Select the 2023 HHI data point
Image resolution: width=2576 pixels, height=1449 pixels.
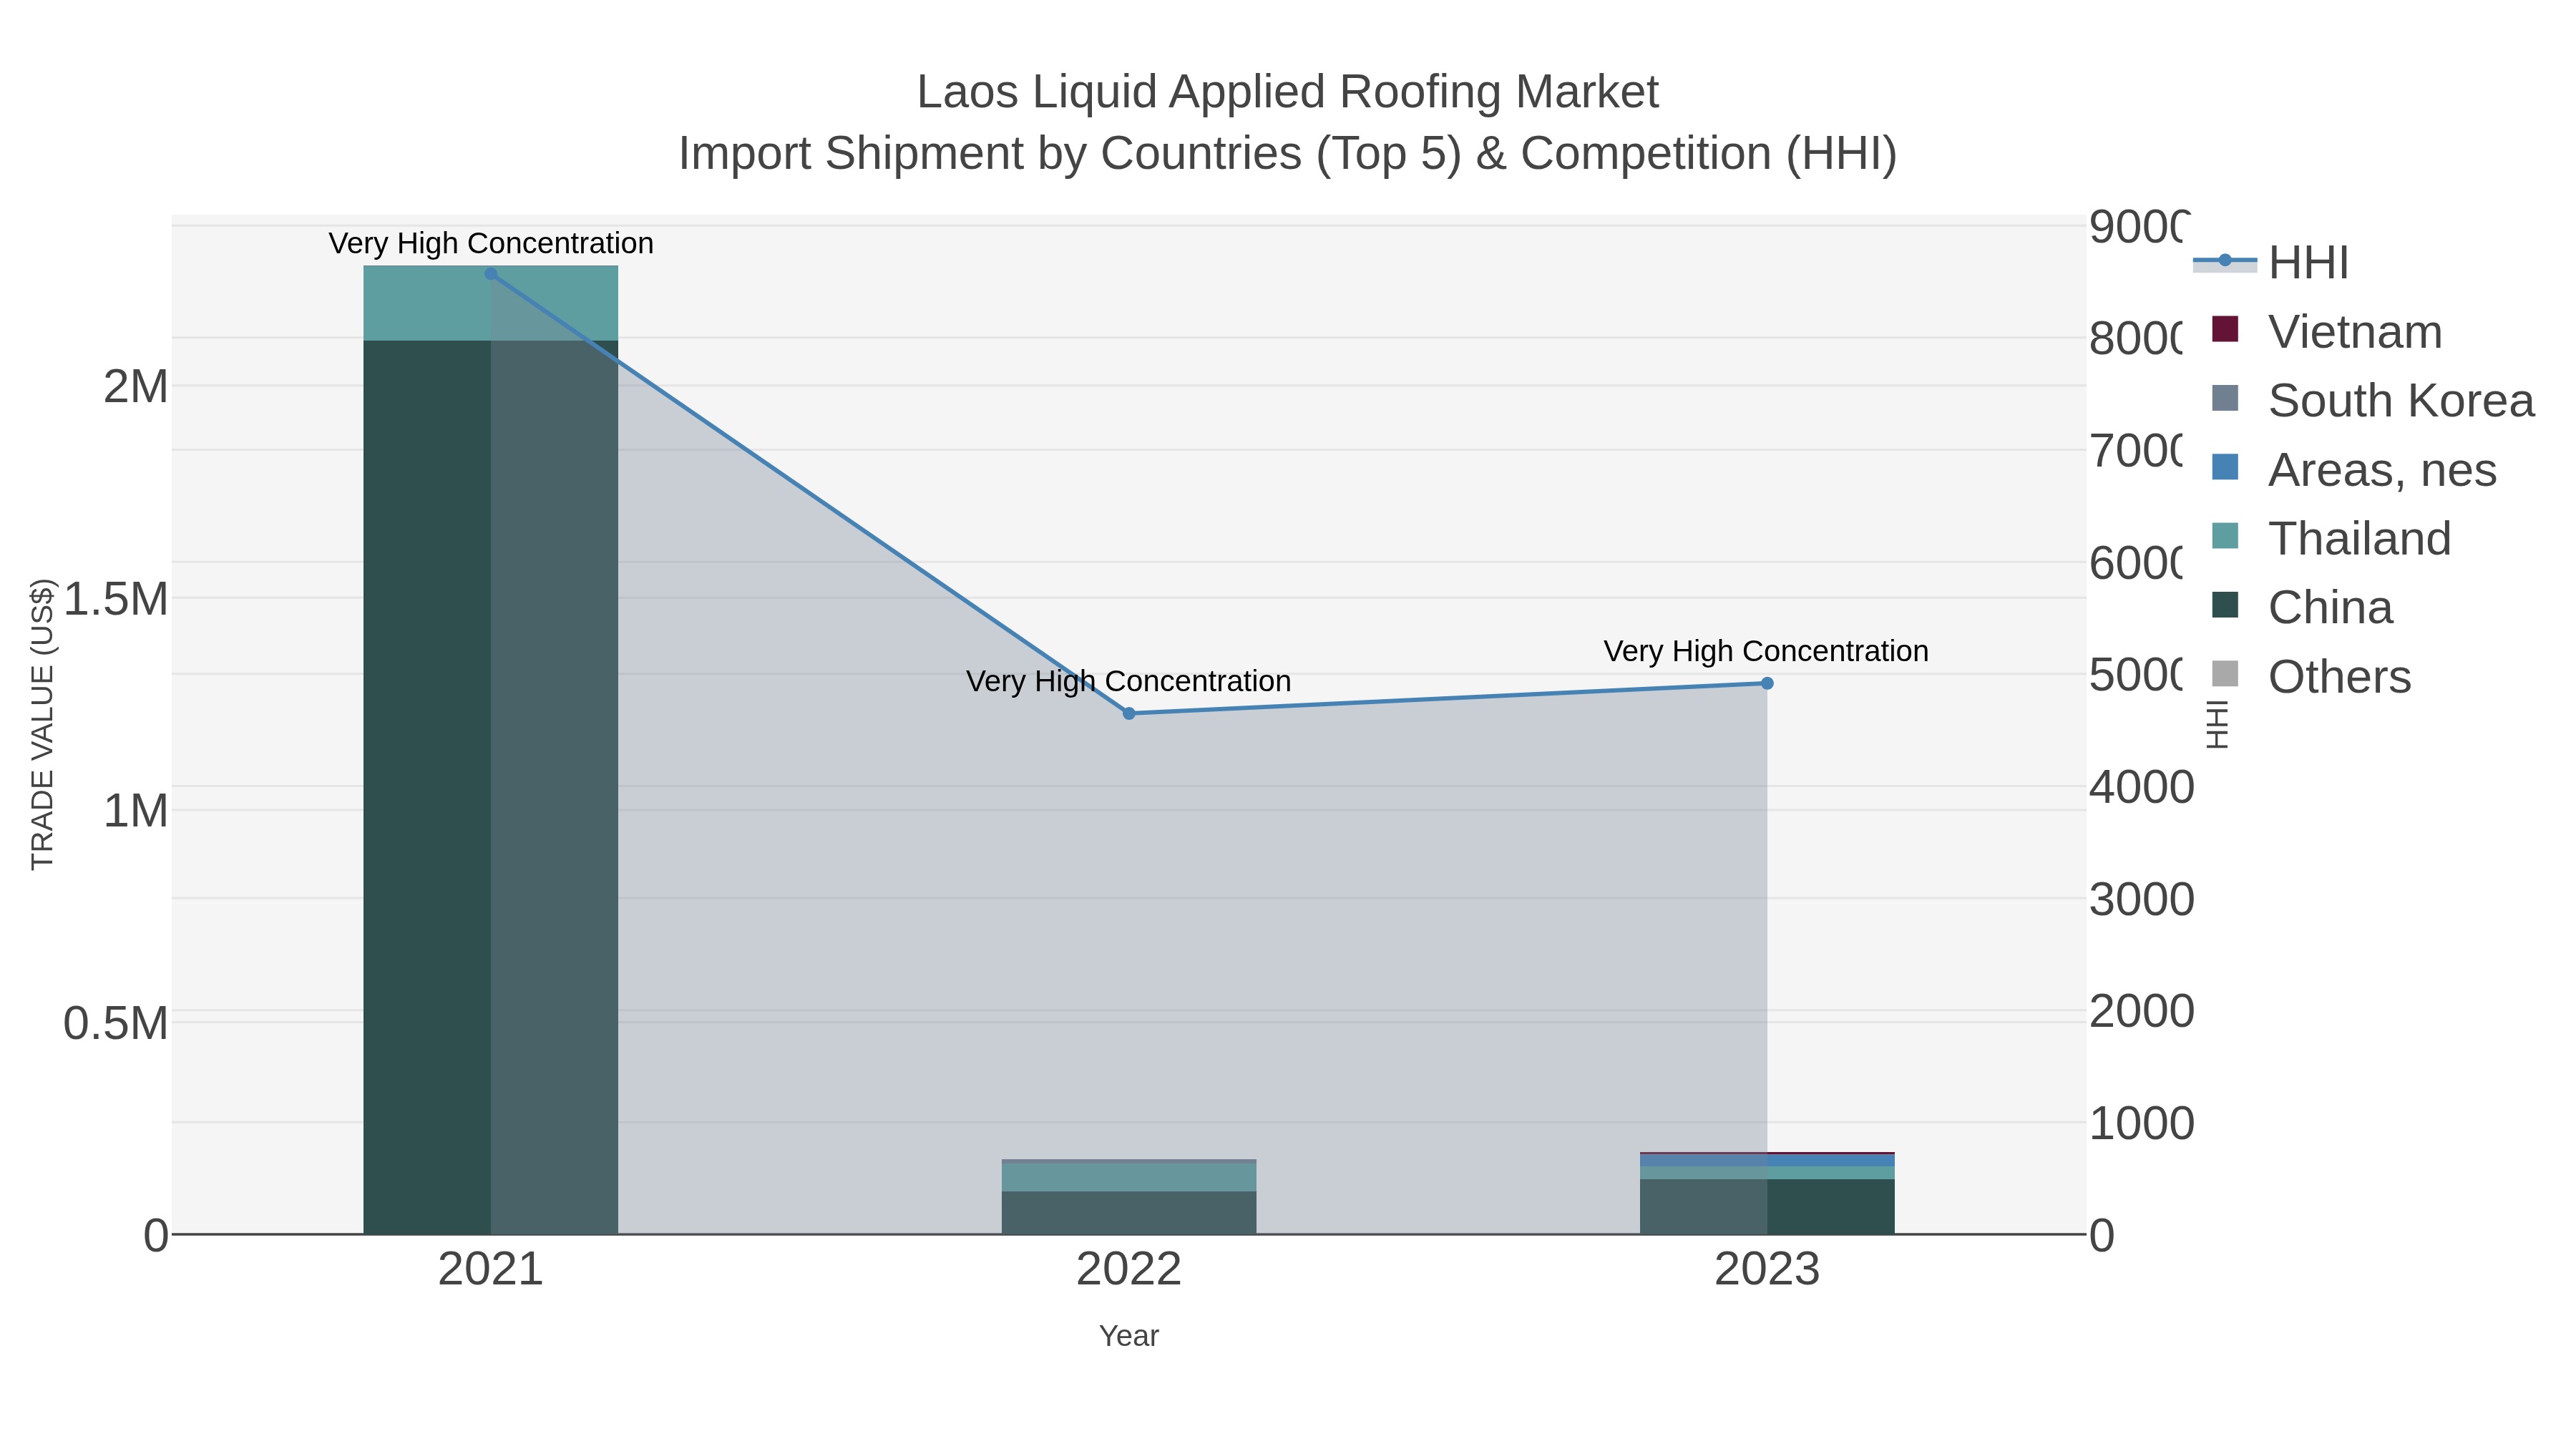tap(1767, 683)
